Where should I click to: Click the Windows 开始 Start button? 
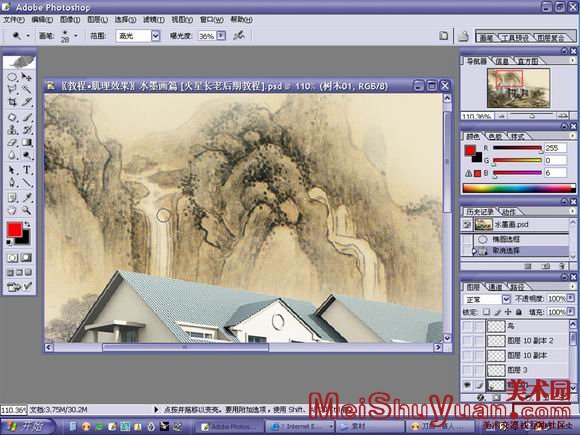pos(28,427)
